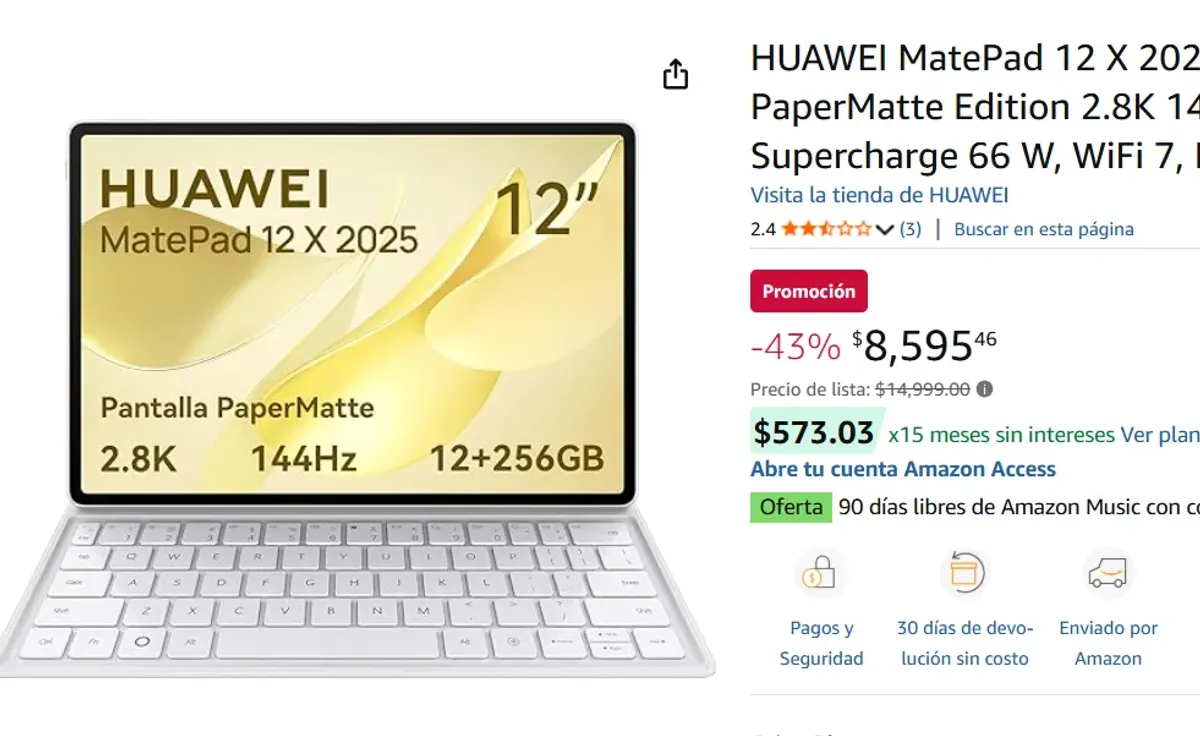Click the info icon next to the list price

[x=986, y=389]
